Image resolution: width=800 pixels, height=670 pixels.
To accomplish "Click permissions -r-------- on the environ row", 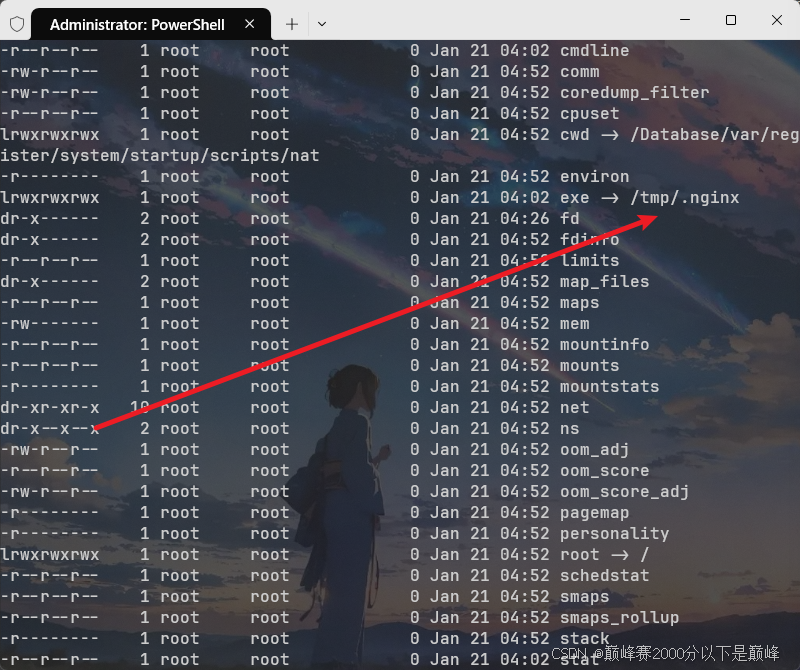I will [49, 177].
